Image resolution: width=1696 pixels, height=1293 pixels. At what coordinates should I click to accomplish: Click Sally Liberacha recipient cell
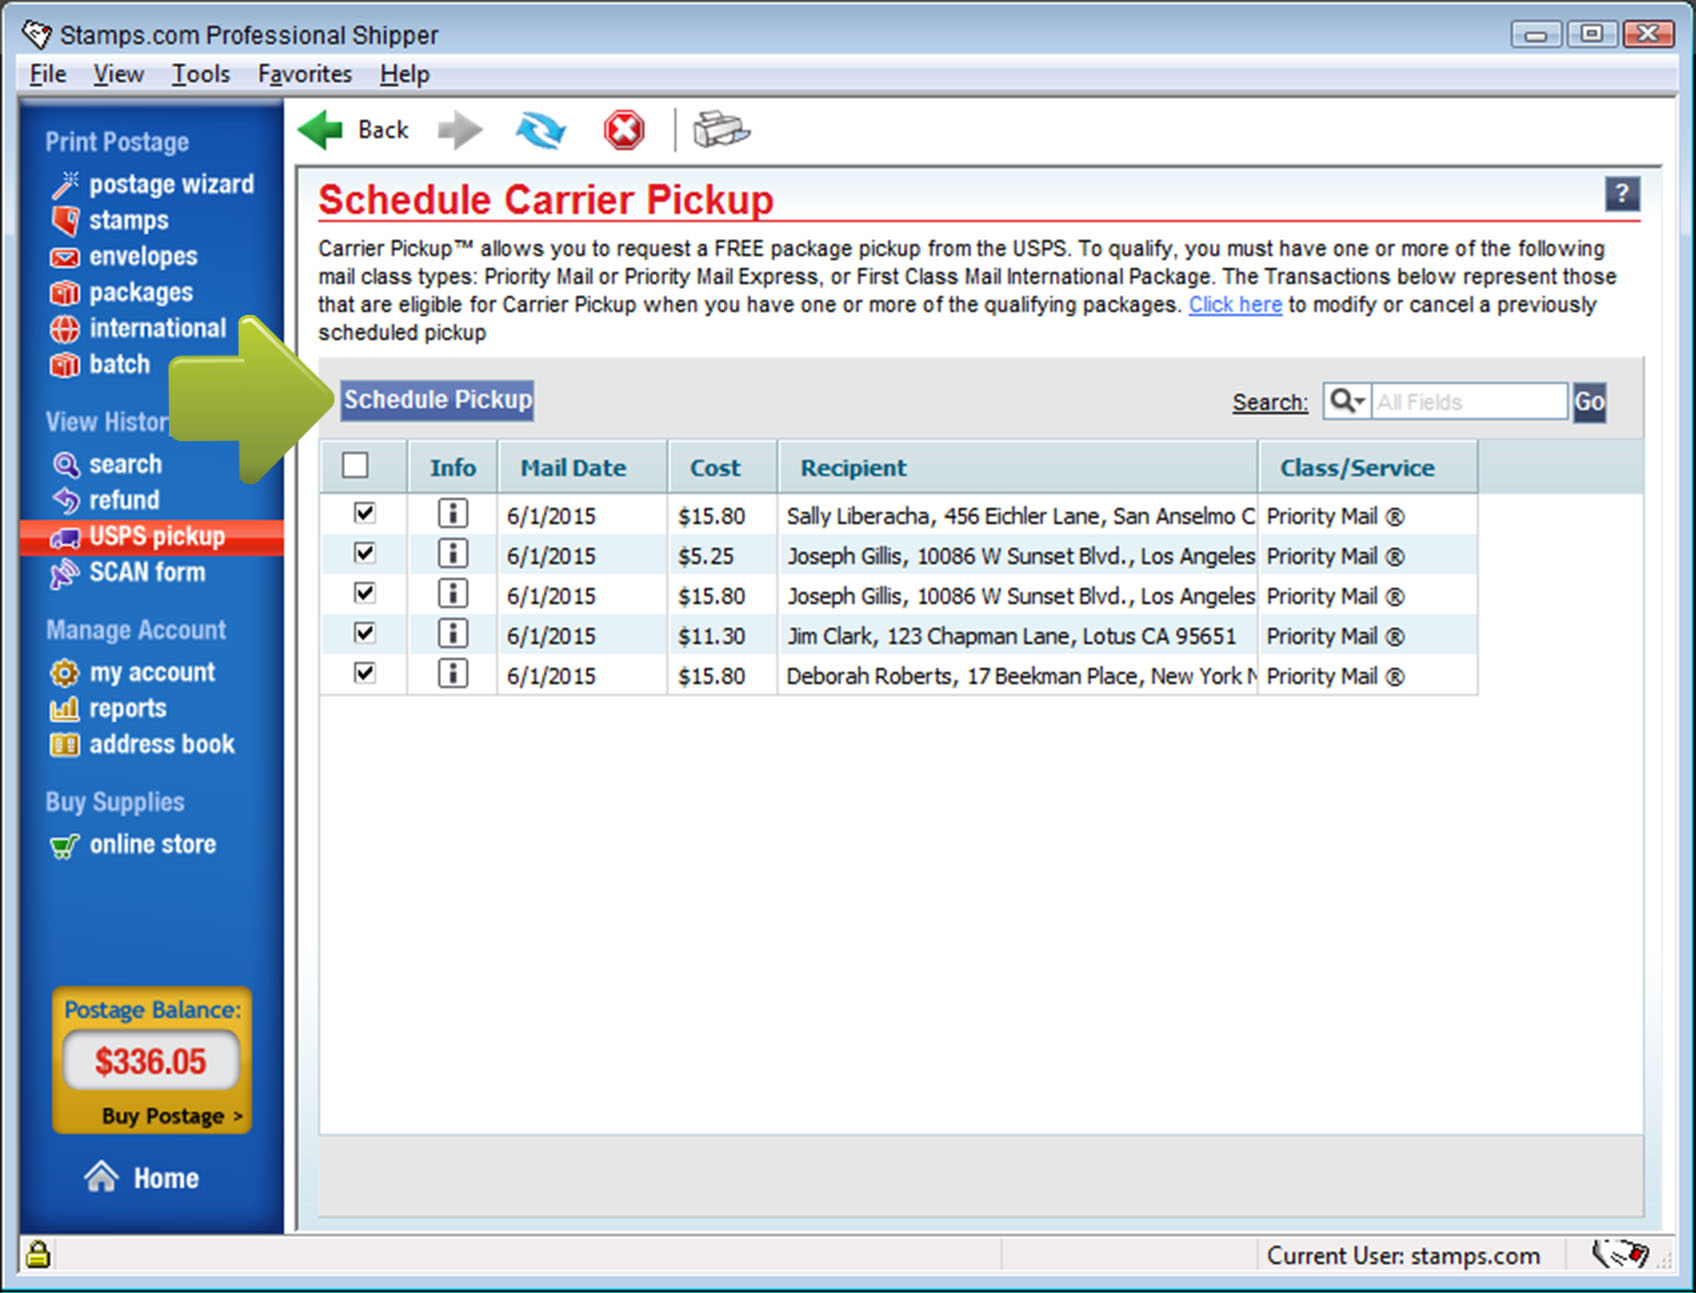1017,516
